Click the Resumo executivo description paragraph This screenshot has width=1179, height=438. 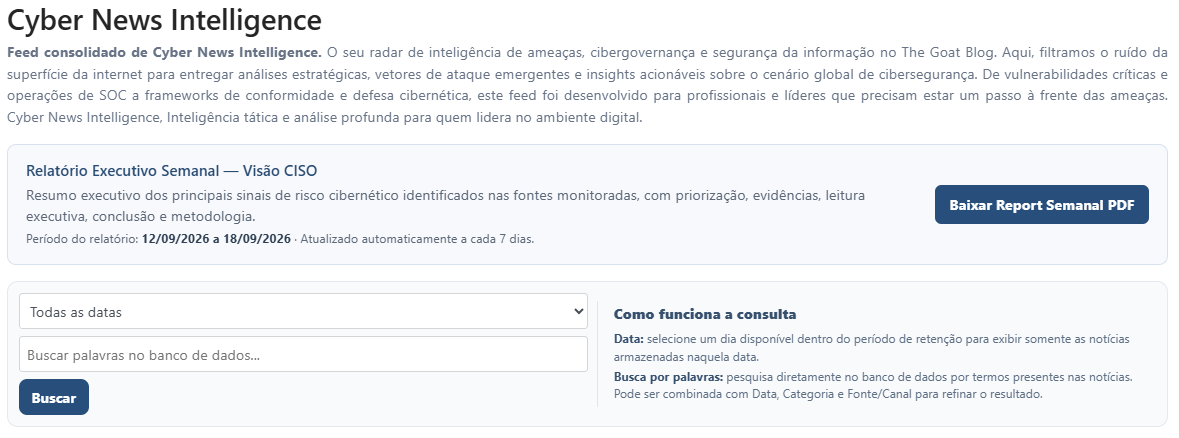[x=445, y=206]
